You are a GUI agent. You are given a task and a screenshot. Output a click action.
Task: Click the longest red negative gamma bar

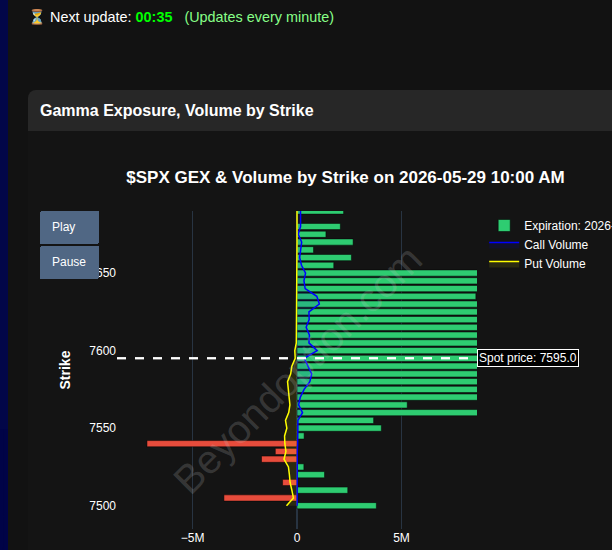click(x=222, y=444)
